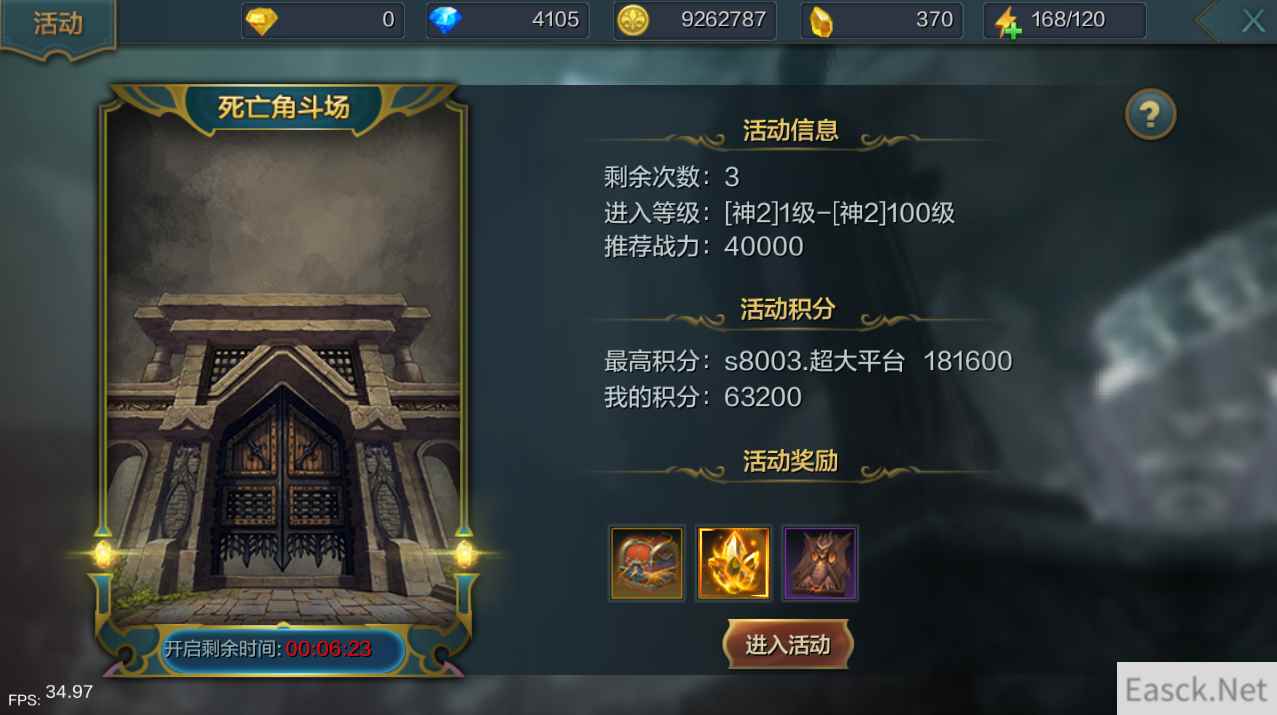Tap the yellow crystal resource icon
The image size is (1277, 715).
pos(820,21)
